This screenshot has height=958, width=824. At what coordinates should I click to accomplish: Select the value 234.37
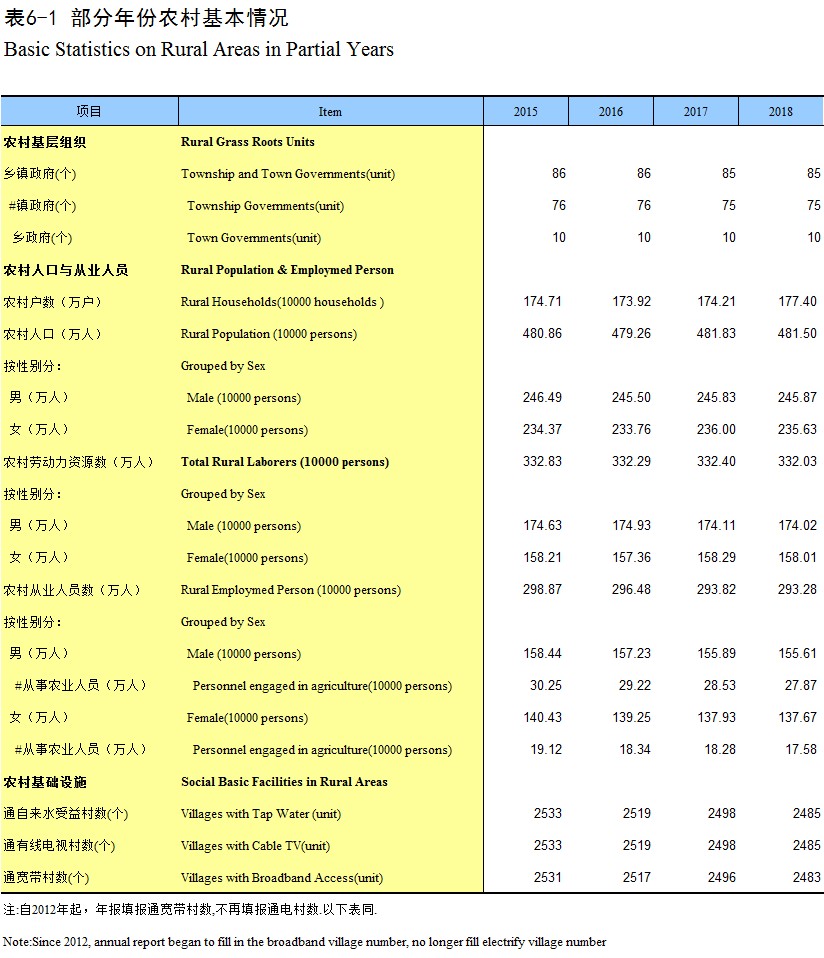tap(542, 430)
